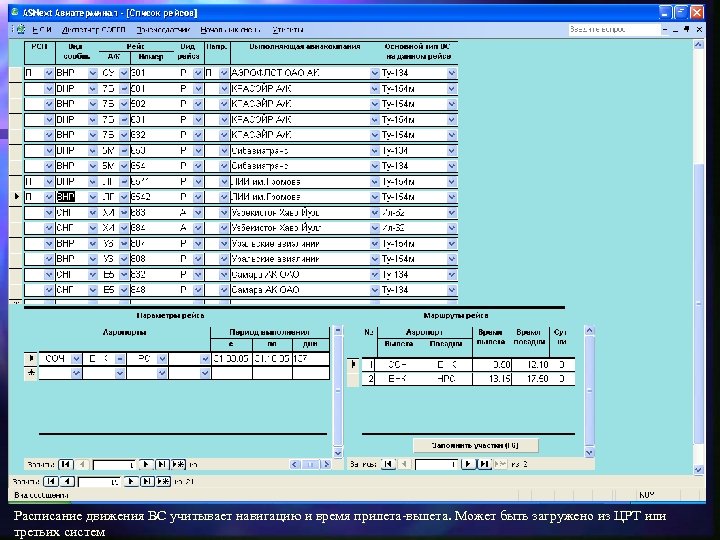
Task: Open airline dropdown for АЭРОФЛОТ ОАО АК
Action: click(374, 73)
